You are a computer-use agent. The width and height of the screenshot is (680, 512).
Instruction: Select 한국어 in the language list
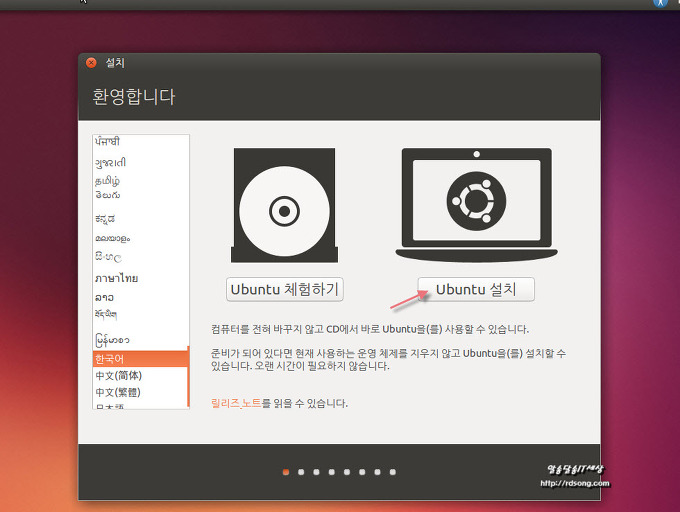pyautogui.click(x=110, y=358)
